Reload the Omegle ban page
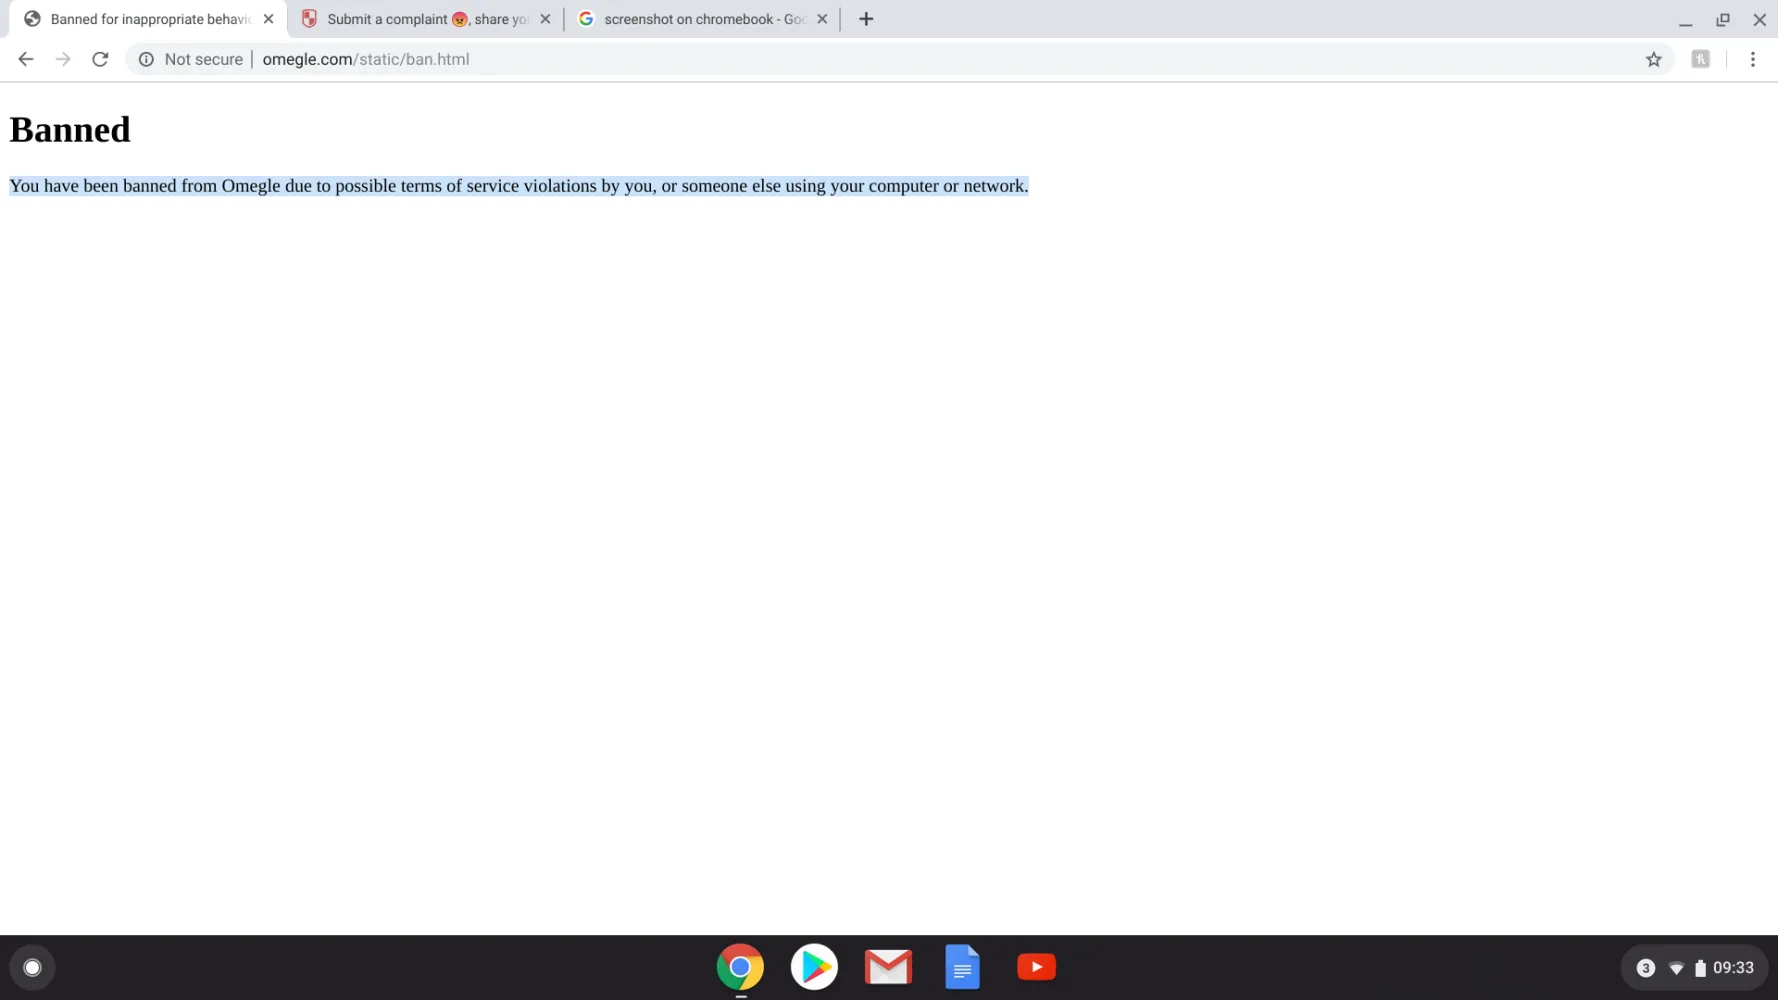Image resolution: width=1778 pixels, height=1000 pixels. [x=100, y=59]
